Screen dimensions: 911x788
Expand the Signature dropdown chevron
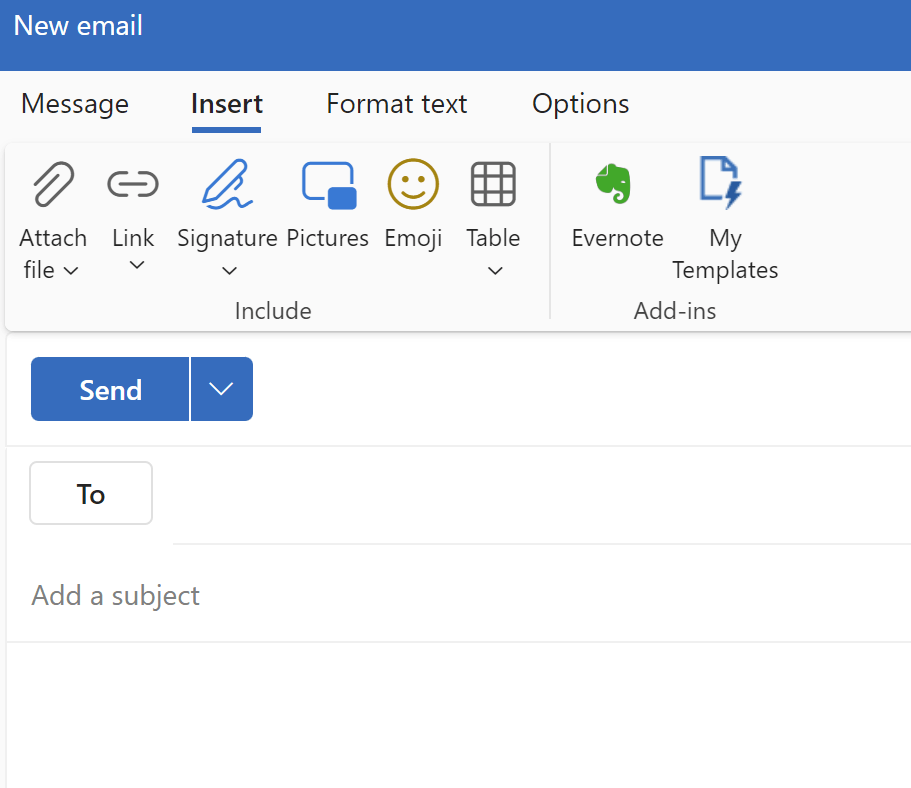[229, 271]
